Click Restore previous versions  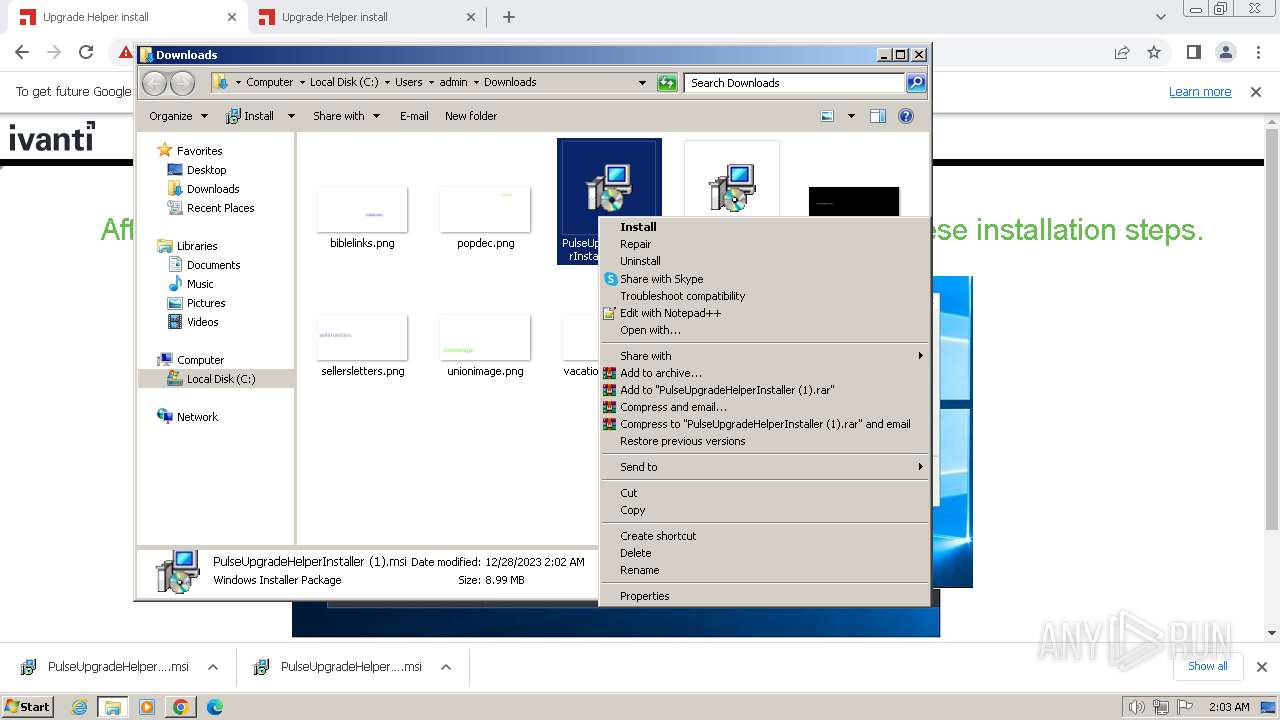682,441
